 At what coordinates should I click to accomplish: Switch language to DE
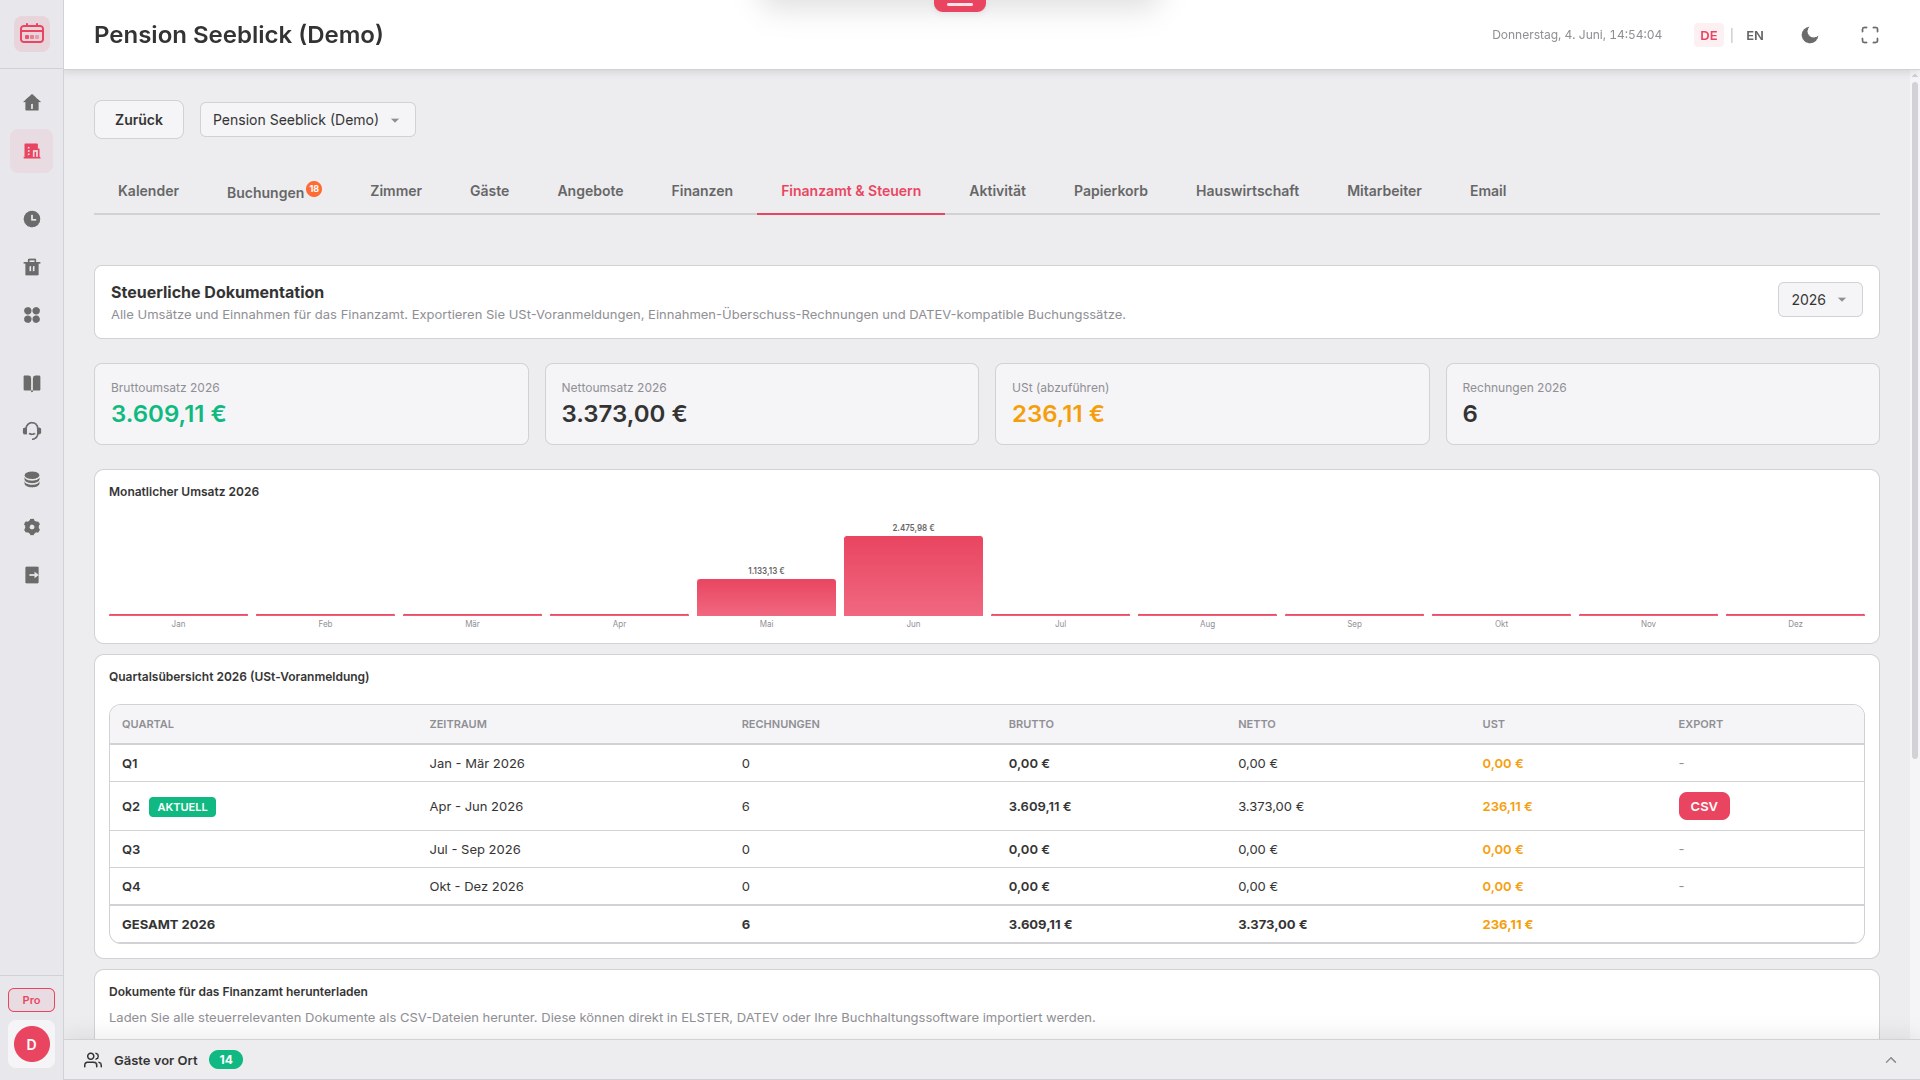[1709, 35]
